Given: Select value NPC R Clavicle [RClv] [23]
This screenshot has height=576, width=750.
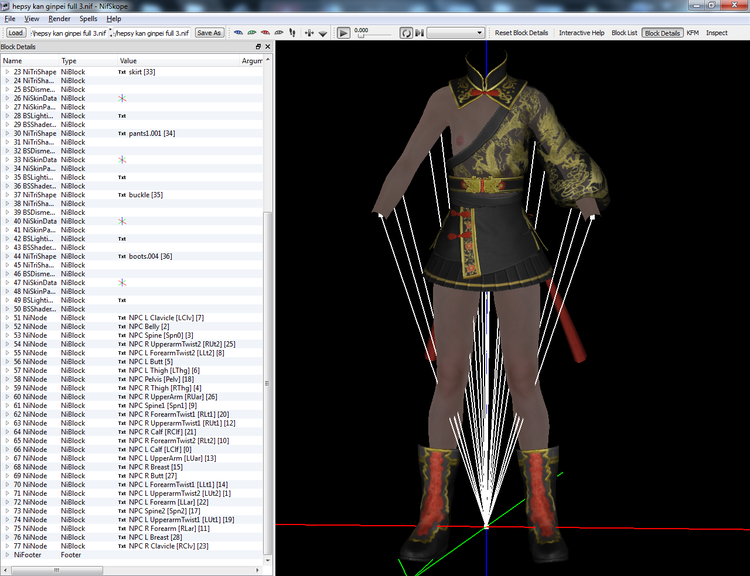Looking at the screenshot, I should tap(168, 546).
